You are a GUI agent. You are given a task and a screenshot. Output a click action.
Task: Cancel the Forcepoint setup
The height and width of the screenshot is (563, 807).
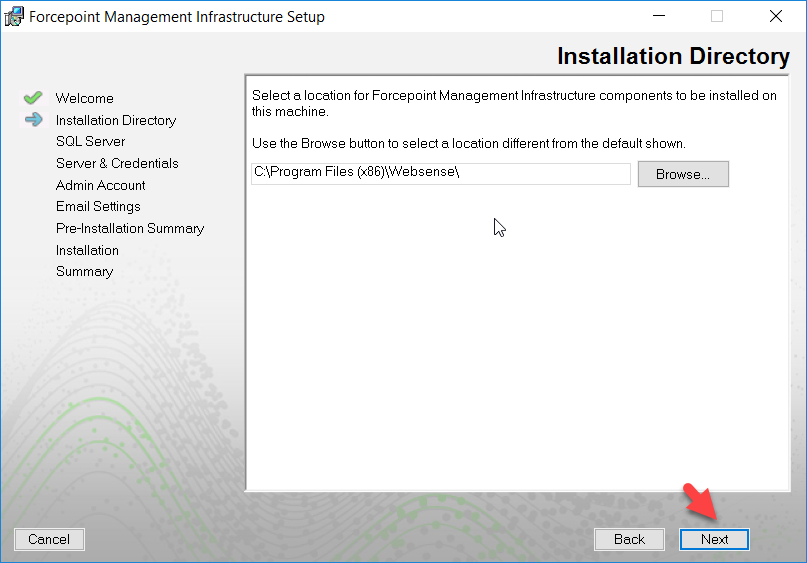point(49,539)
